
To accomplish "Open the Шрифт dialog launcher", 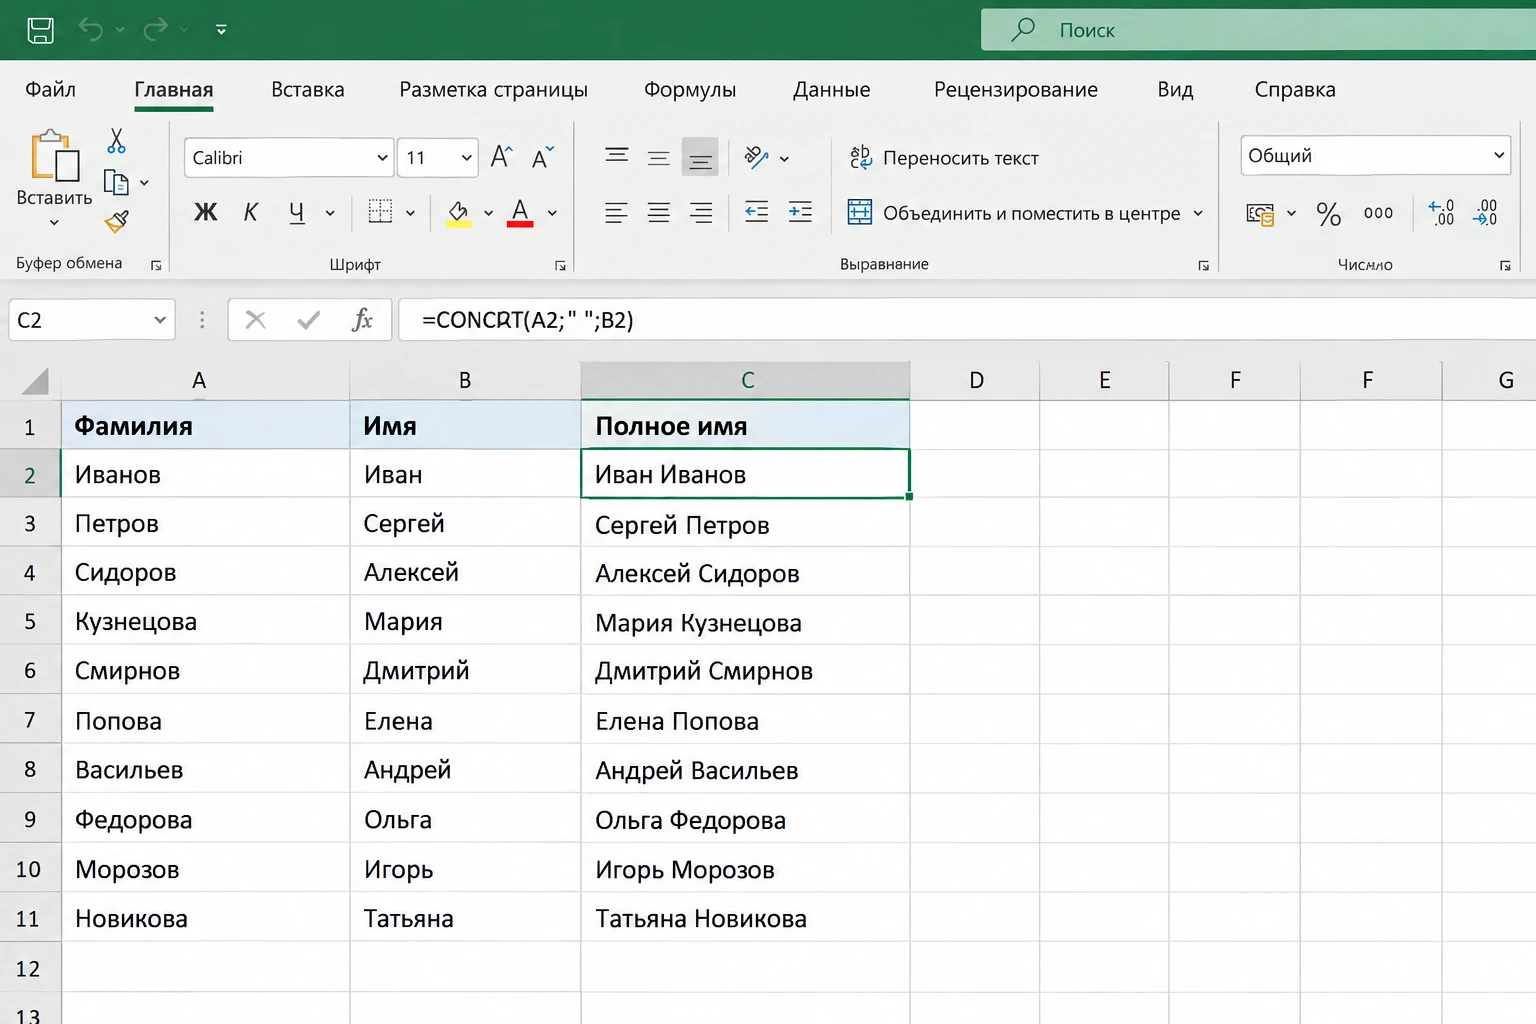I will coord(560,265).
